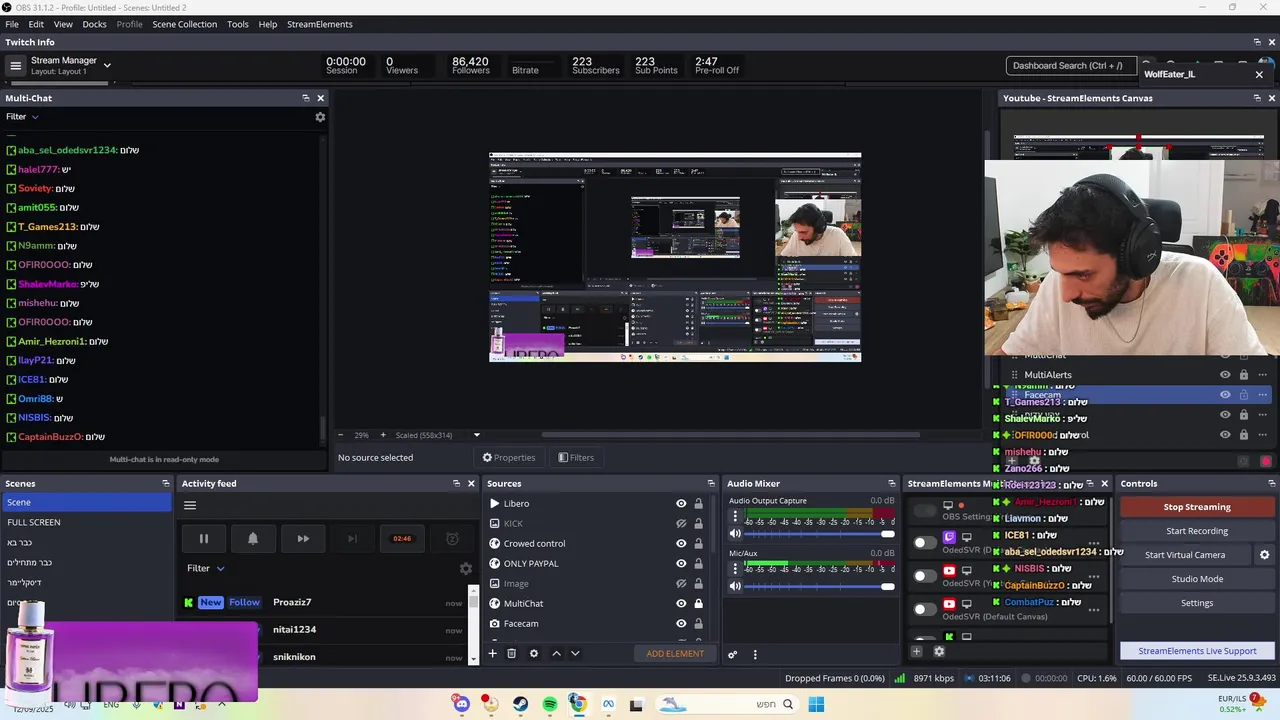The height and width of the screenshot is (720, 1280).
Task: Enable Studio Mode
Action: pyautogui.click(x=1197, y=579)
